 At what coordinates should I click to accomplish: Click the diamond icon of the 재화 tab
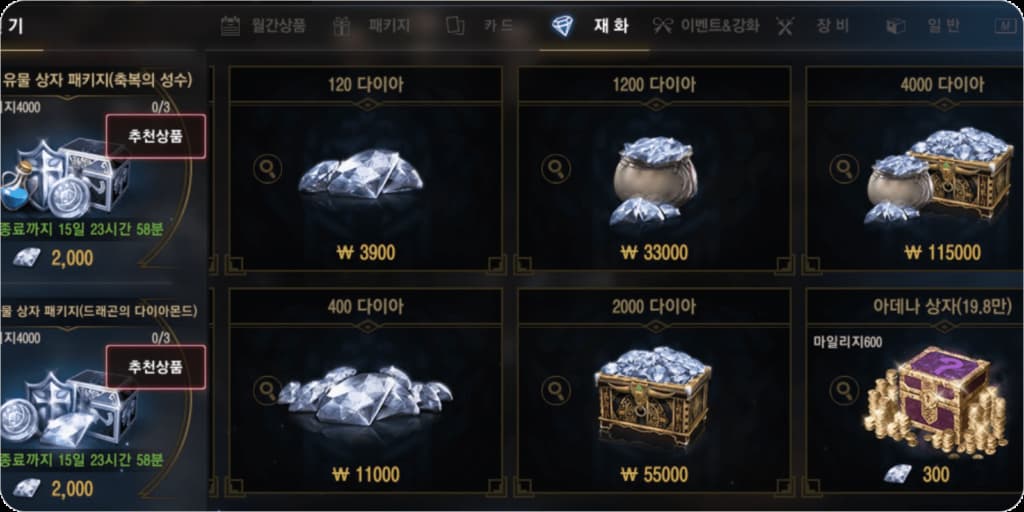click(562, 26)
